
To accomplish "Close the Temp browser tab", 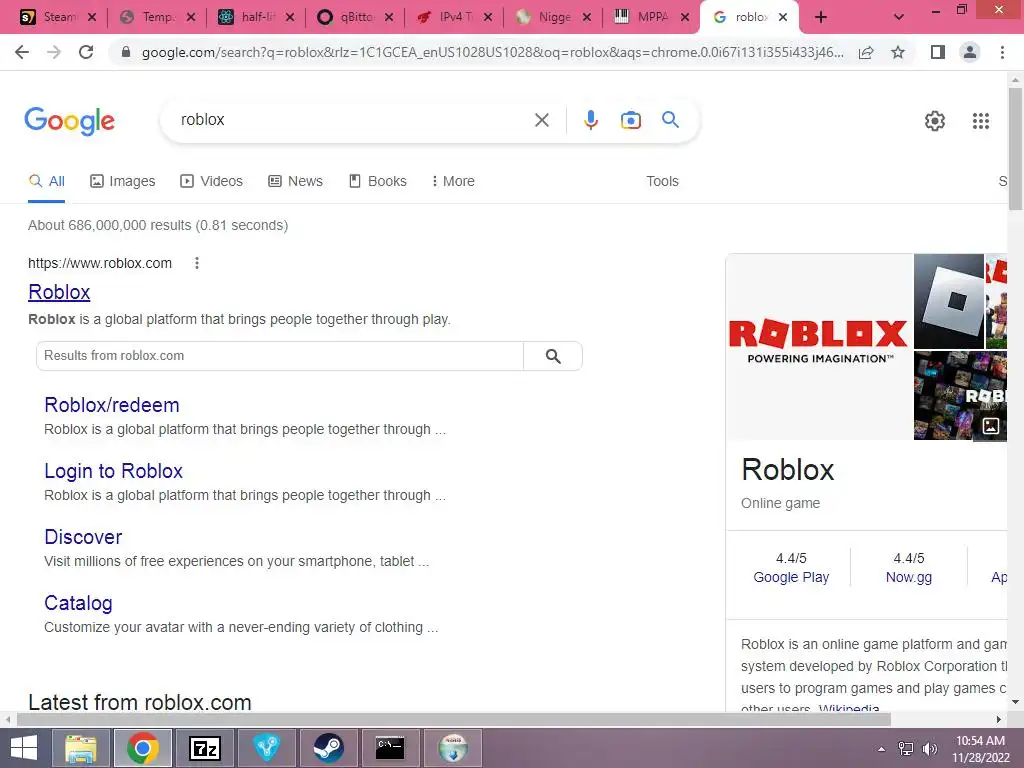I will pyautogui.click(x=191, y=18).
